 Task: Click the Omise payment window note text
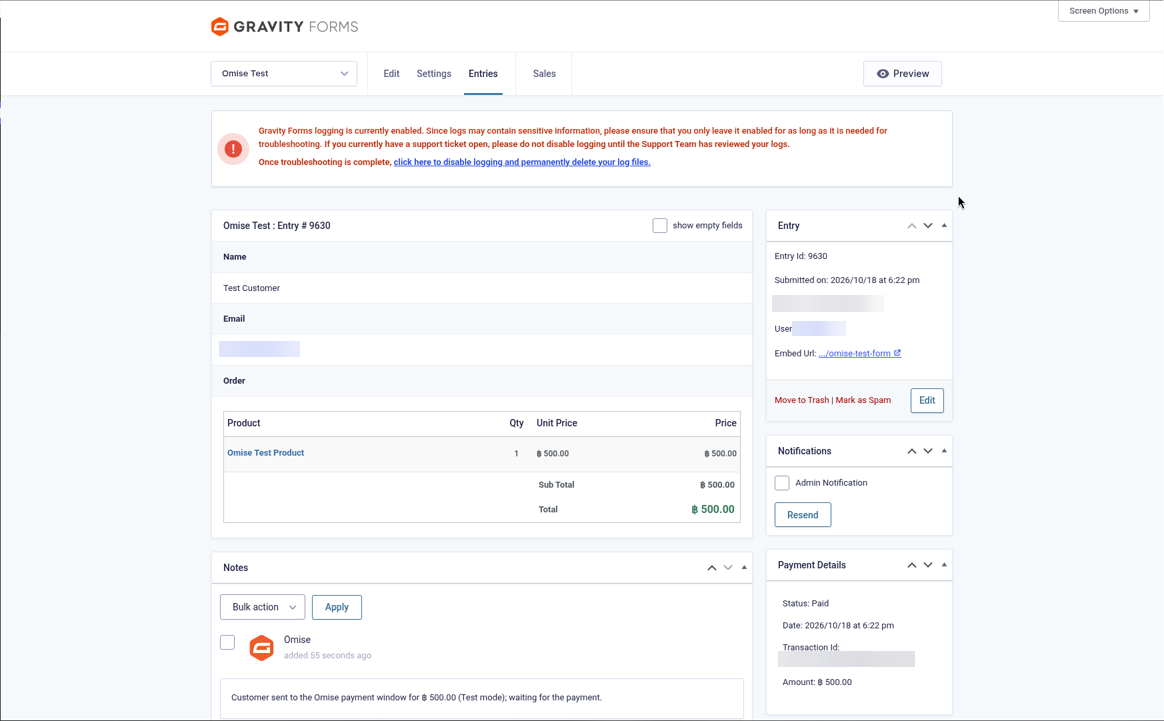coord(416,698)
